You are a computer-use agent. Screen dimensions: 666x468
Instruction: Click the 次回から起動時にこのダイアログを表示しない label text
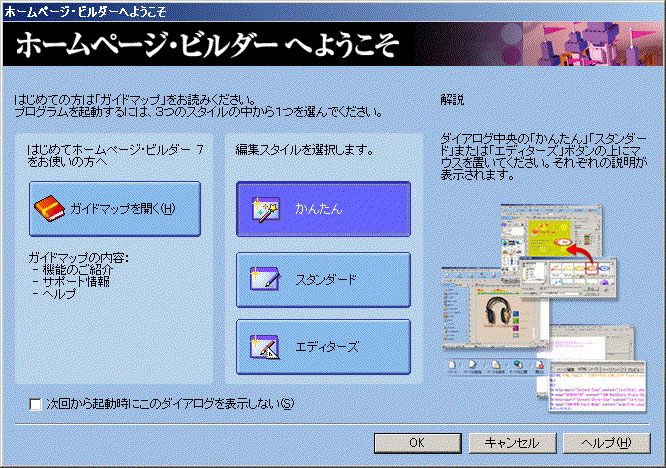click(x=170, y=404)
